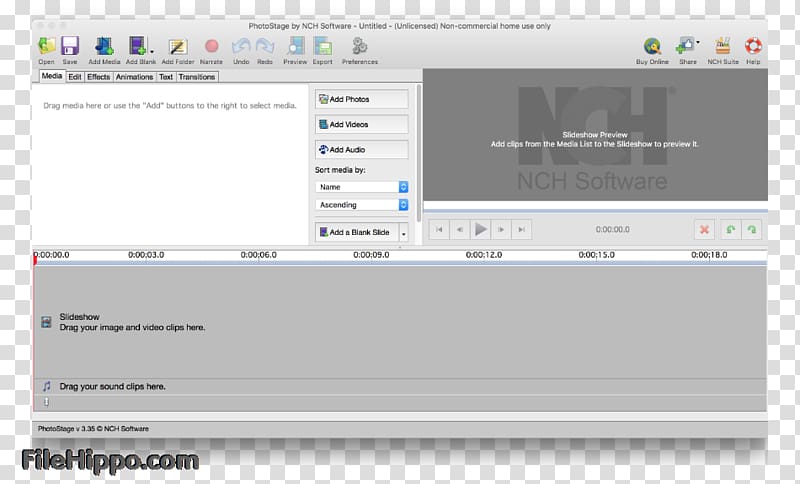Open Help from the toolbar
Image resolution: width=800 pixels, height=484 pixels.
(x=753, y=50)
